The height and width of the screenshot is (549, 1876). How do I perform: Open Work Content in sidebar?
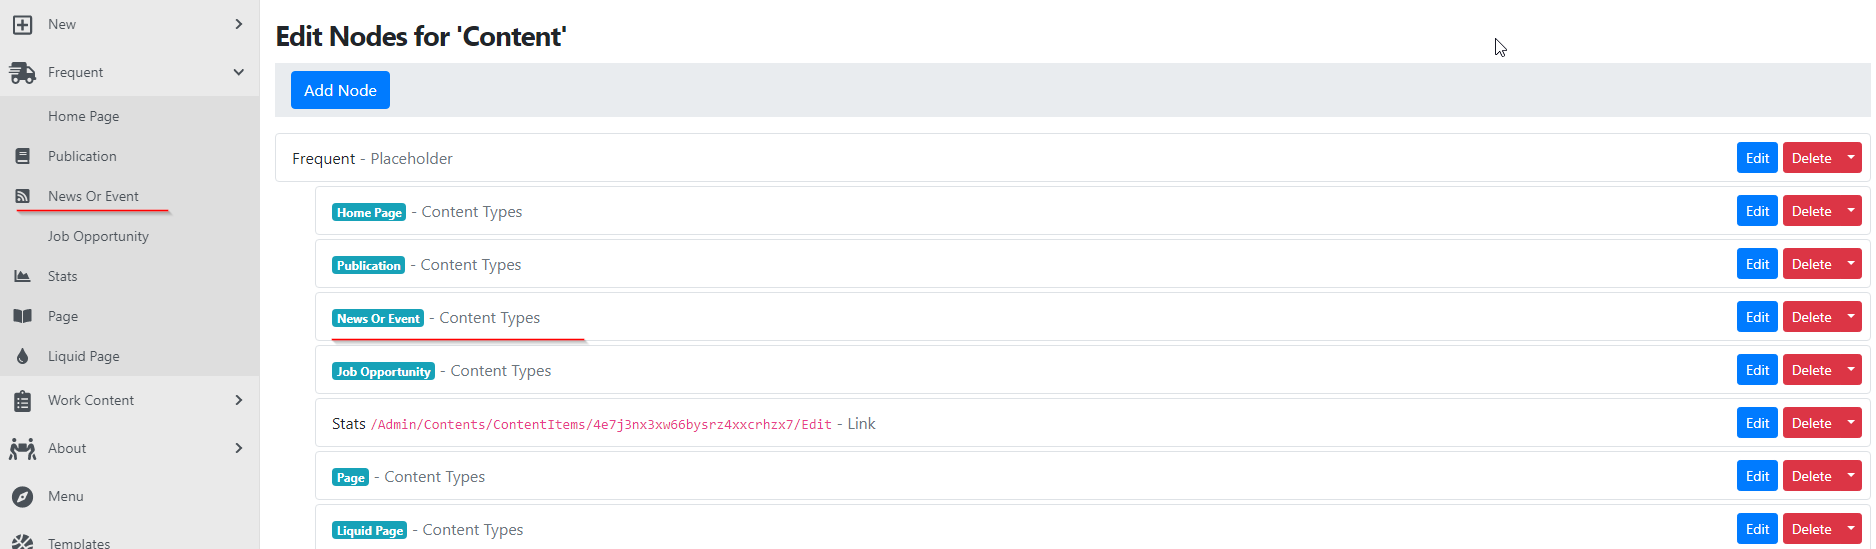(x=90, y=400)
